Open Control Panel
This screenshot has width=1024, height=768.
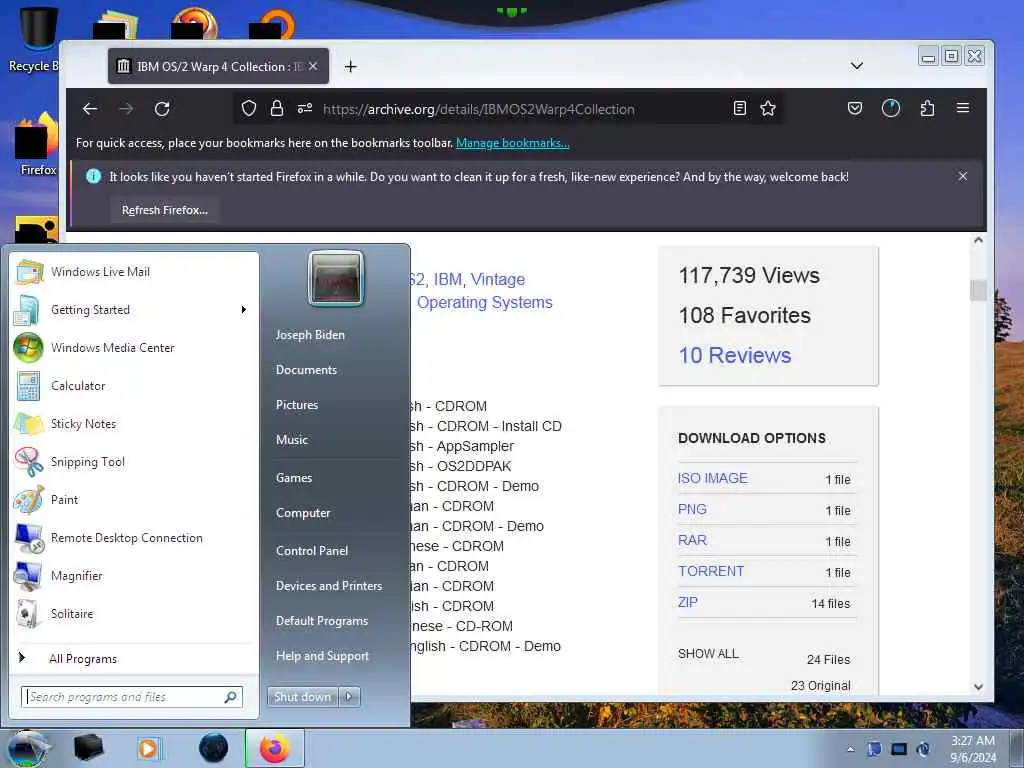click(x=312, y=551)
